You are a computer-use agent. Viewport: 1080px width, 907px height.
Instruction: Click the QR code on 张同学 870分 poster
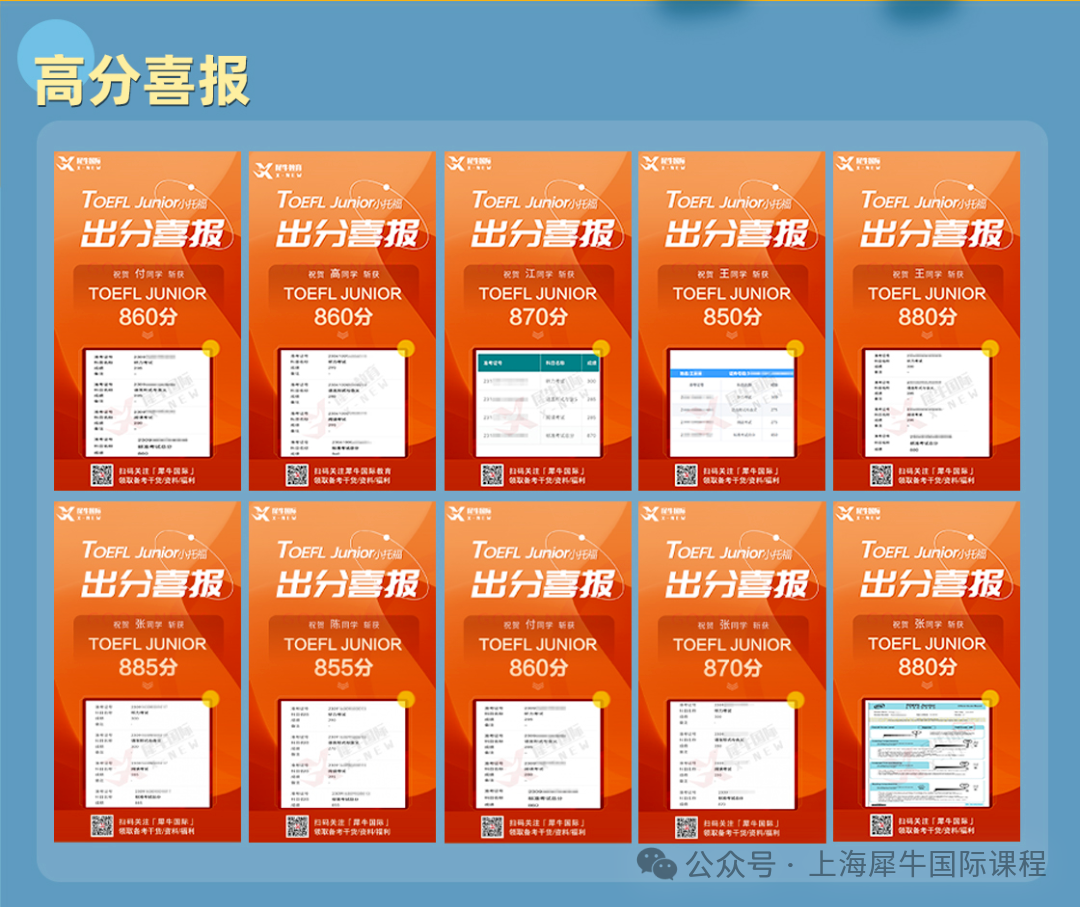click(x=686, y=827)
